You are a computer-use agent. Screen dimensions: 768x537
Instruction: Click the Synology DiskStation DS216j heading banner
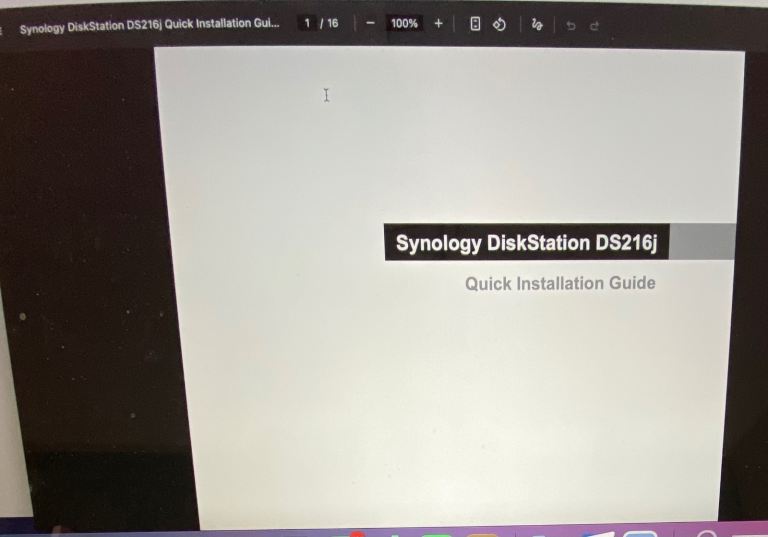point(527,242)
